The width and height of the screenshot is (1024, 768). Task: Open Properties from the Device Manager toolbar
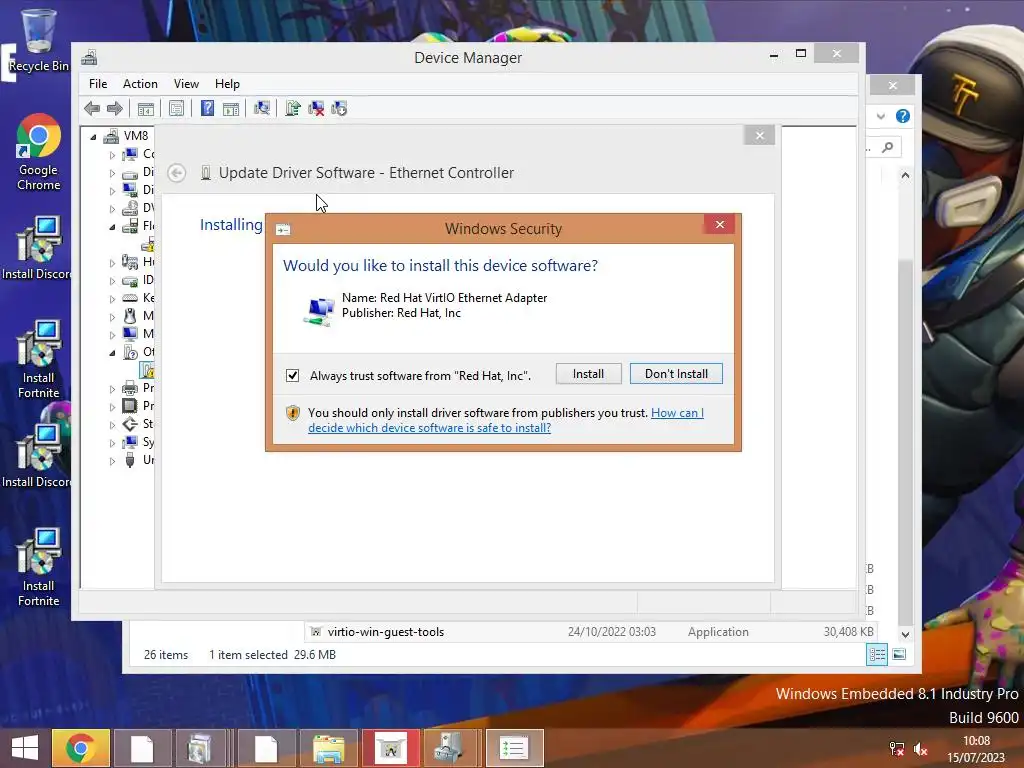click(x=176, y=108)
